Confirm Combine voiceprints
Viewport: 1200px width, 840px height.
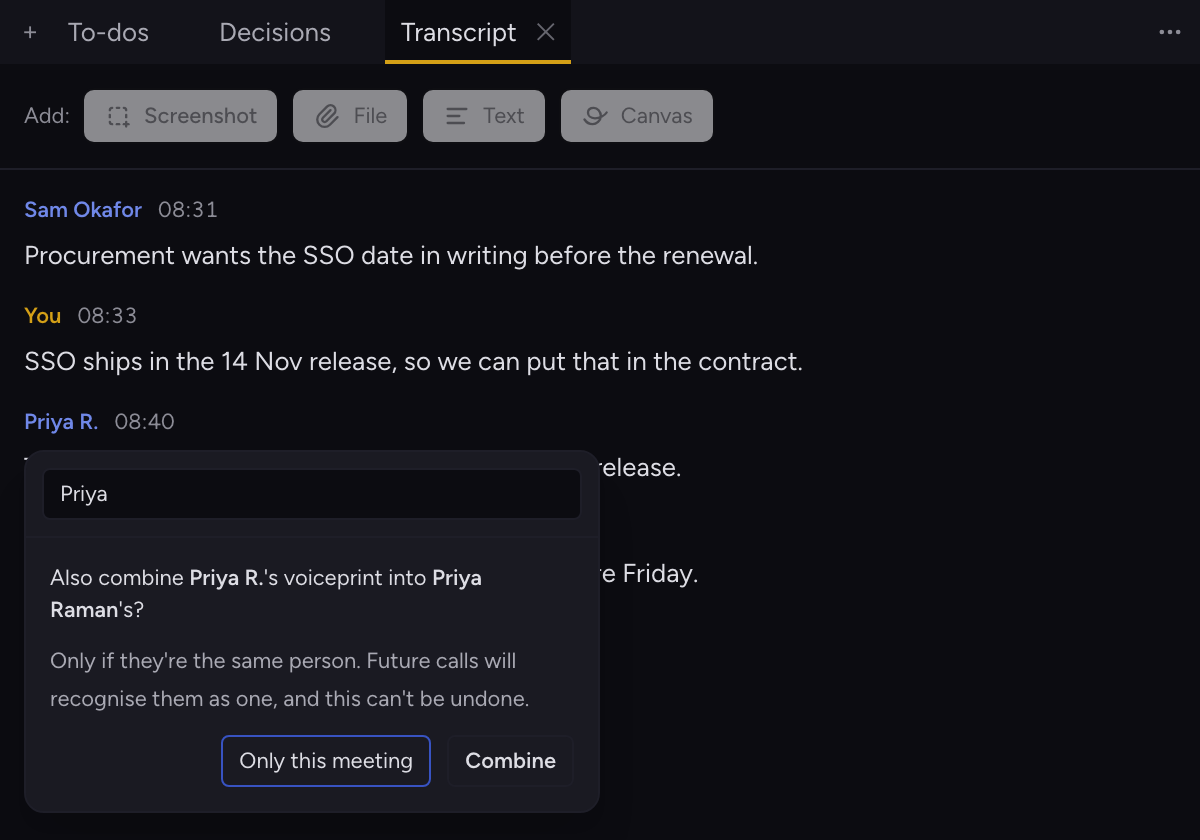point(510,761)
